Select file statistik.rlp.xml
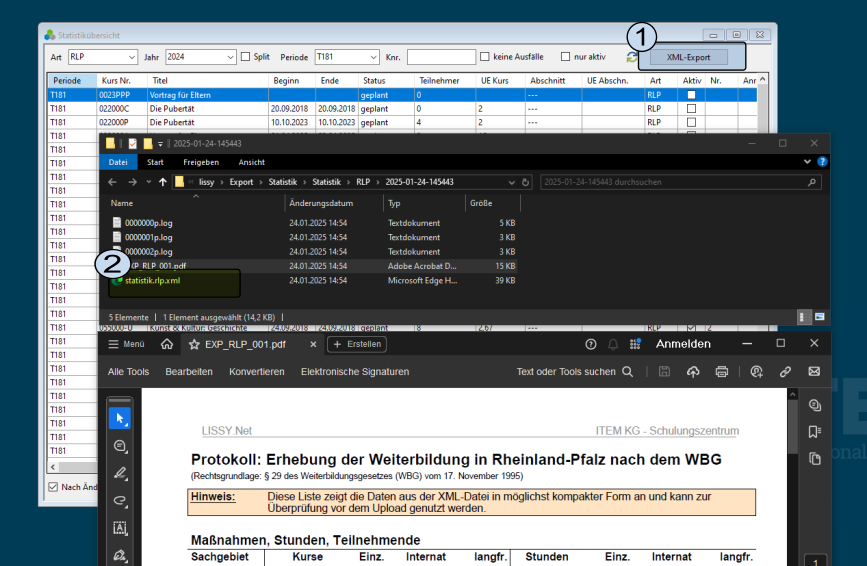Image resolution: width=867 pixels, height=566 pixels. (152, 281)
